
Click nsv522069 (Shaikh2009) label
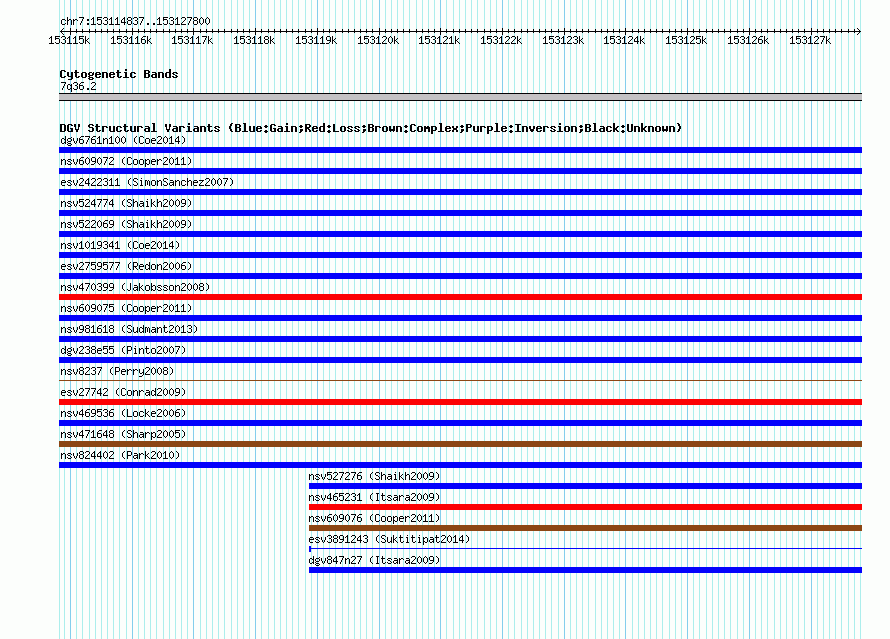tap(126, 224)
